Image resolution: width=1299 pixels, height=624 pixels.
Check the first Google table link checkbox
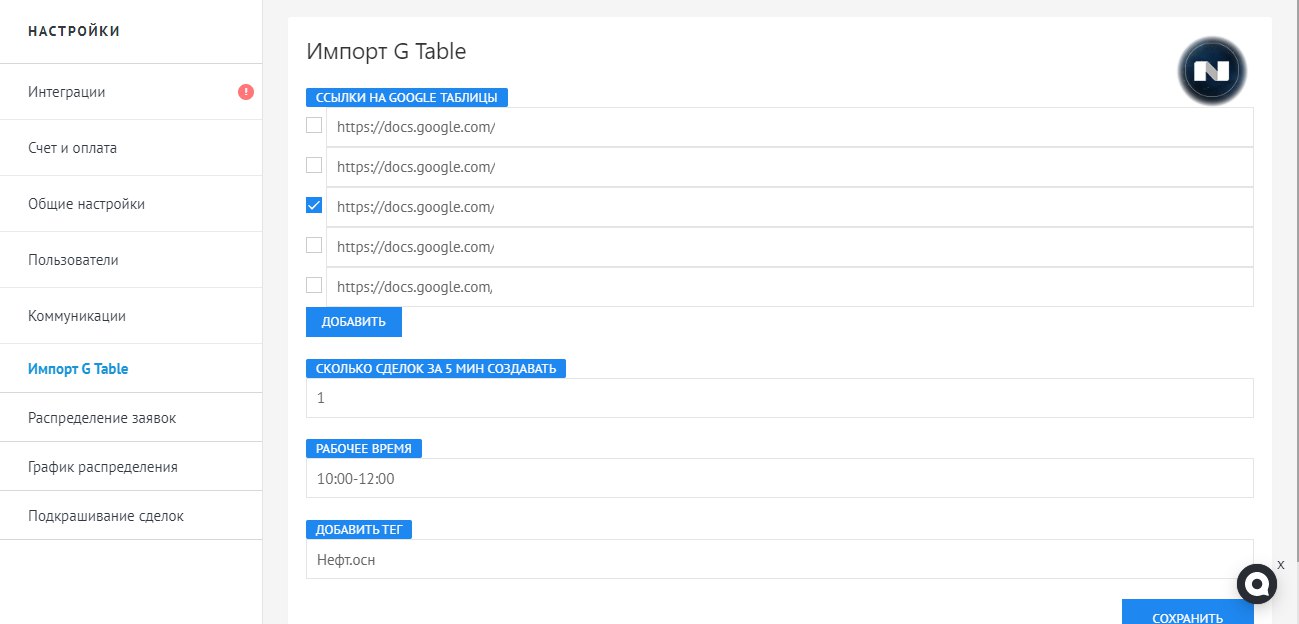(314, 125)
